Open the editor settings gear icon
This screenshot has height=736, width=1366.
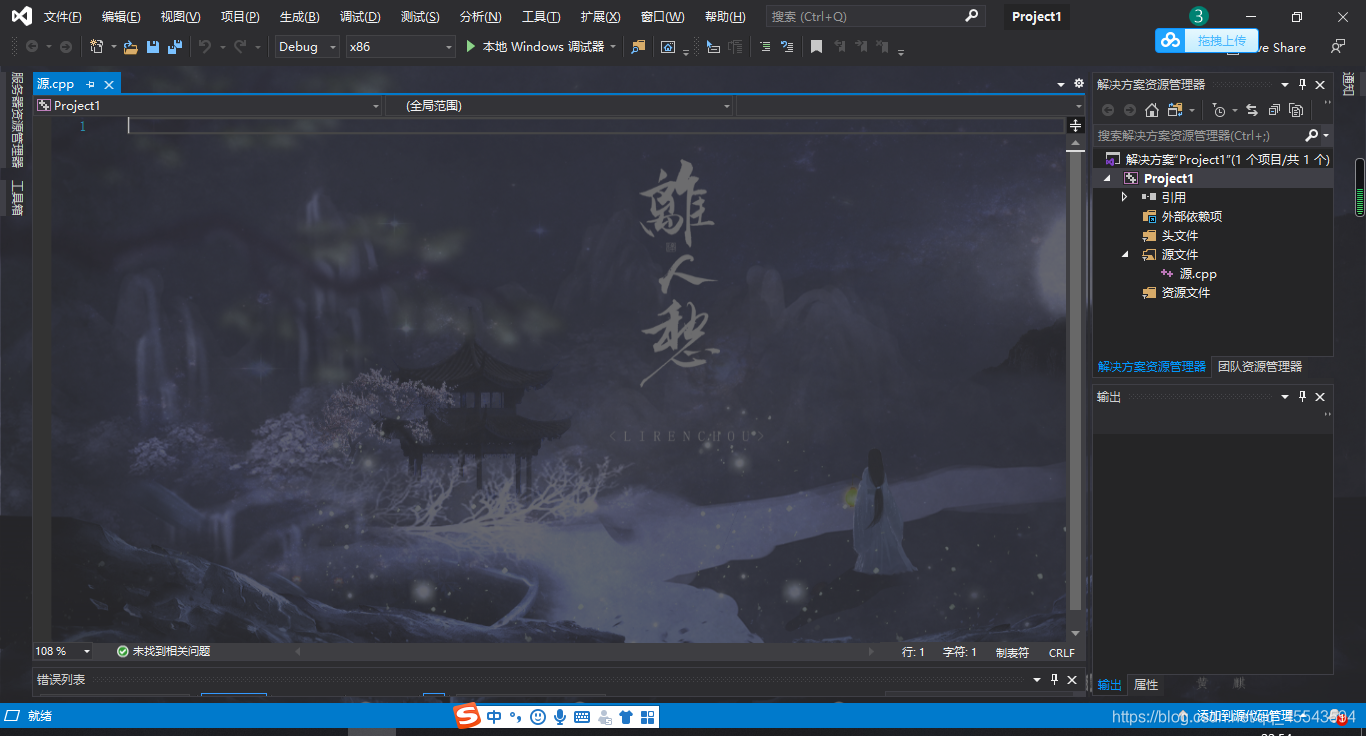(1079, 84)
